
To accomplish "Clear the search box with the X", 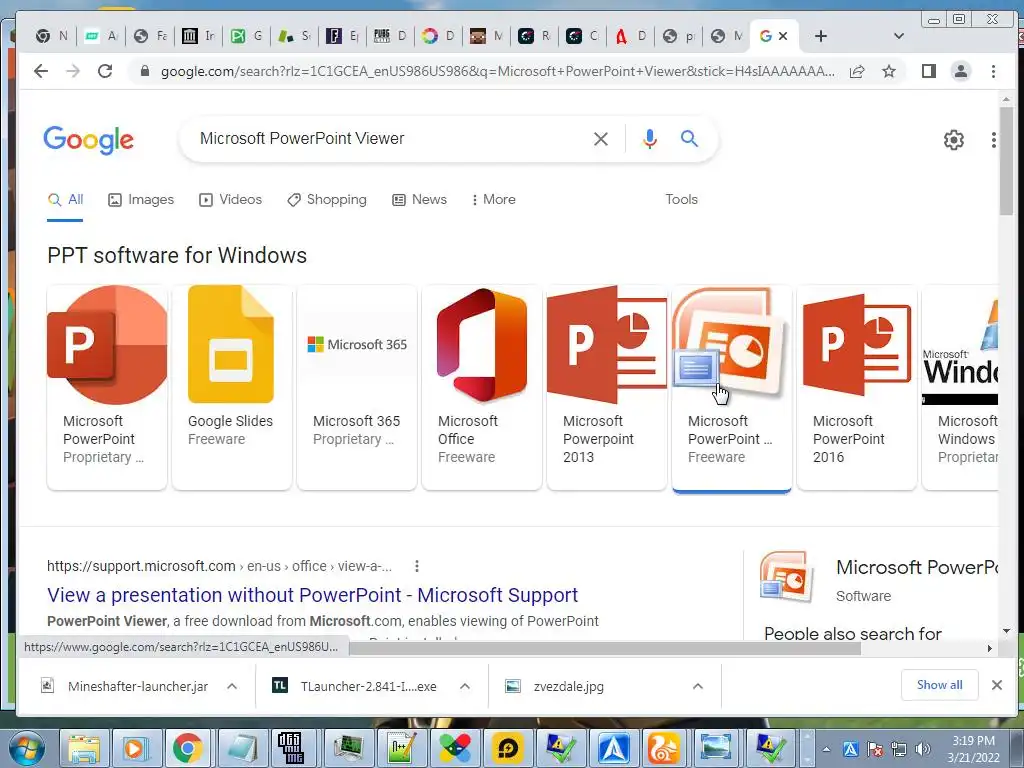I will (x=601, y=138).
